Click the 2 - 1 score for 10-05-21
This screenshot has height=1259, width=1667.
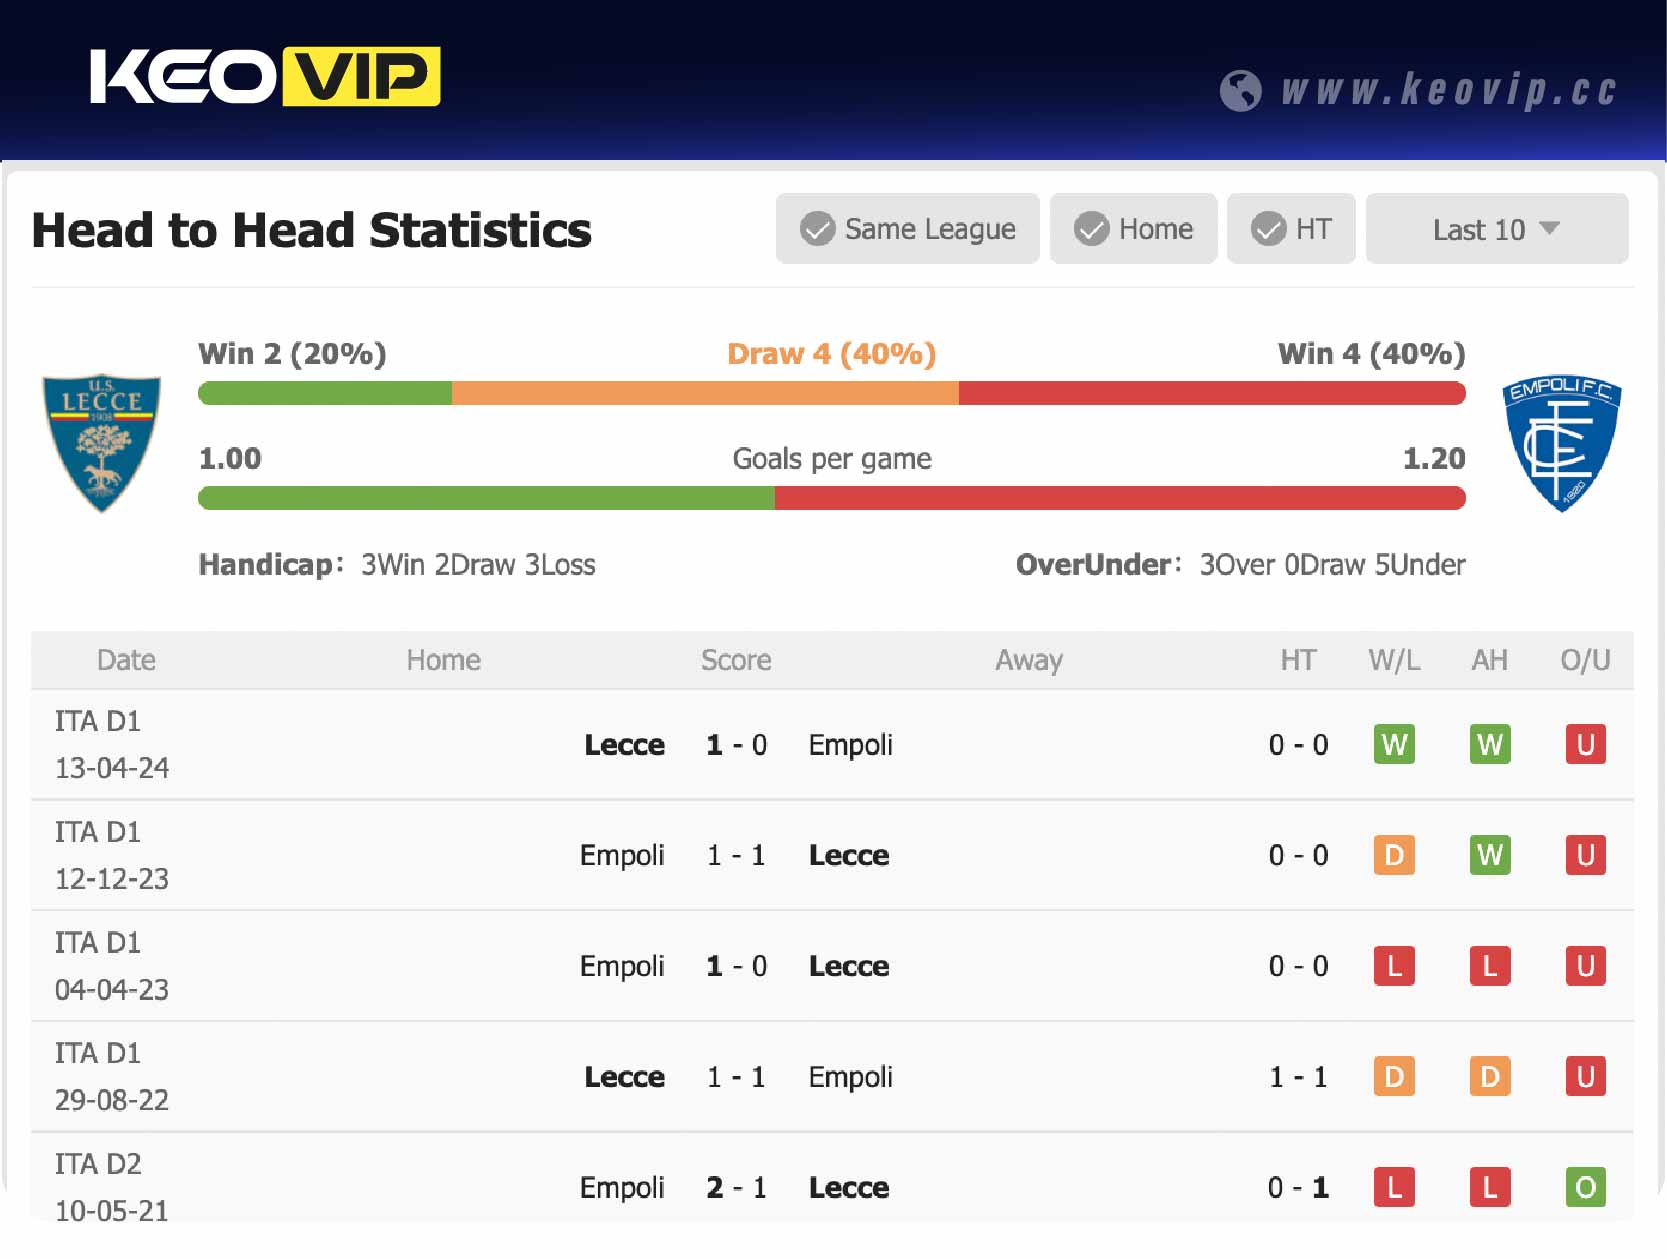(x=736, y=1187)
